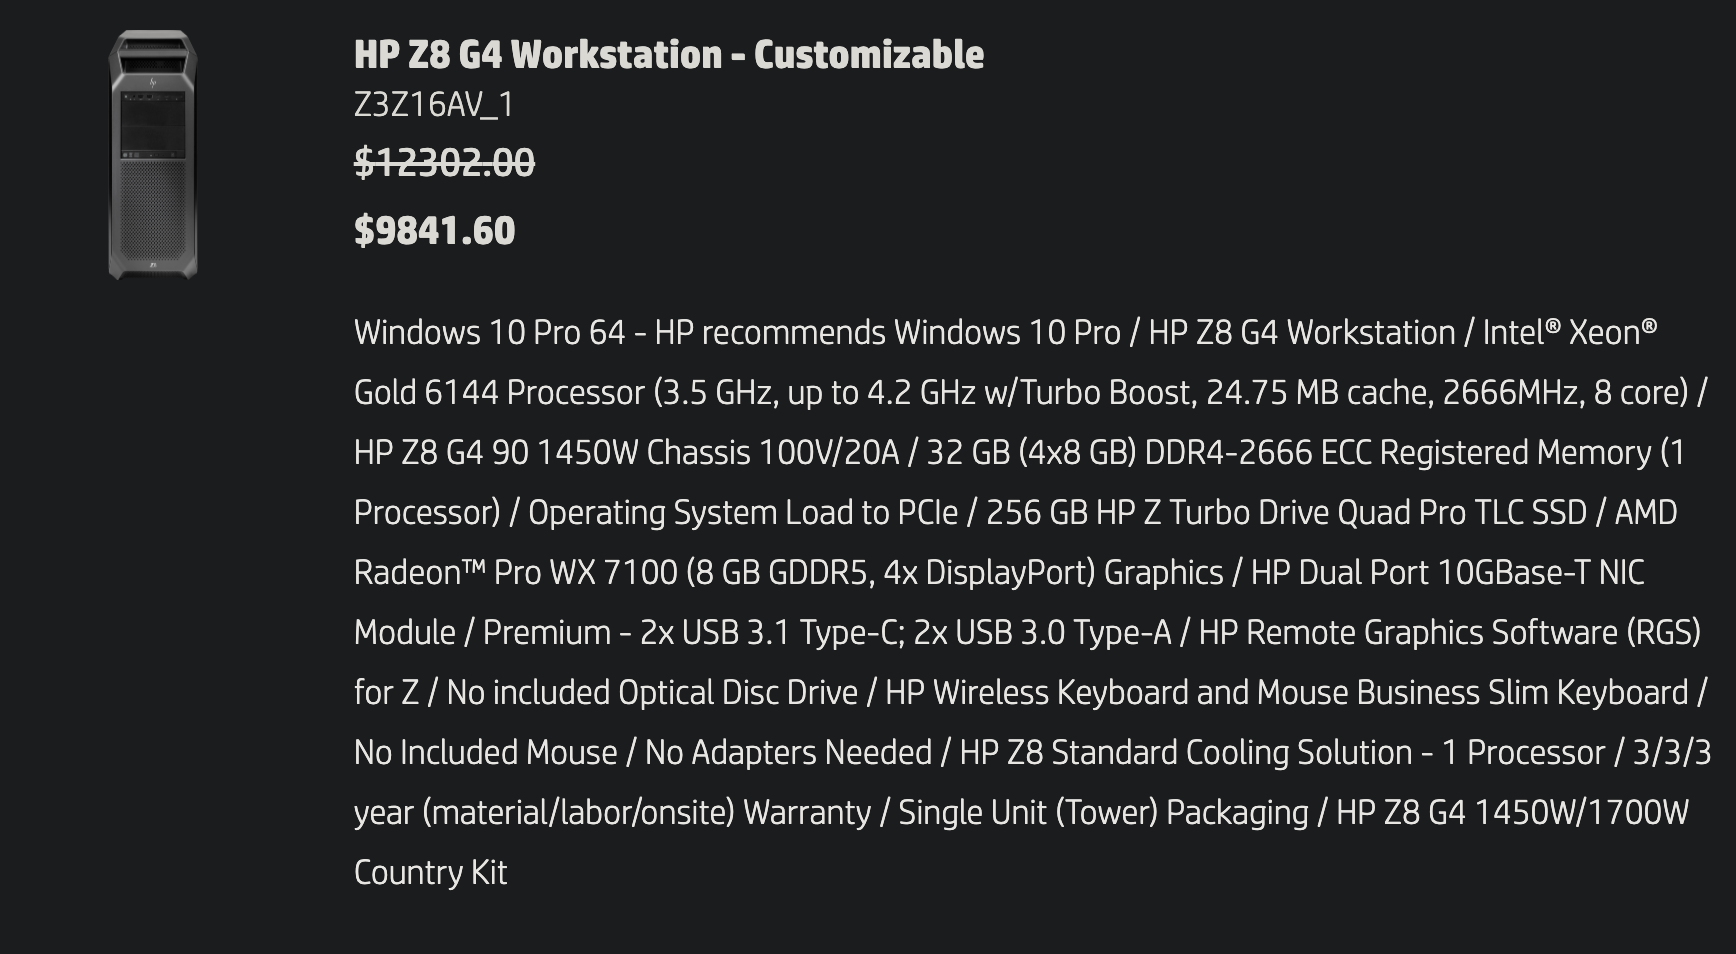Click the "Windows 10 Pro 64" spec text
Image resolution: width=1736 pixels, height=954 pixels.
tap(489, 332)
